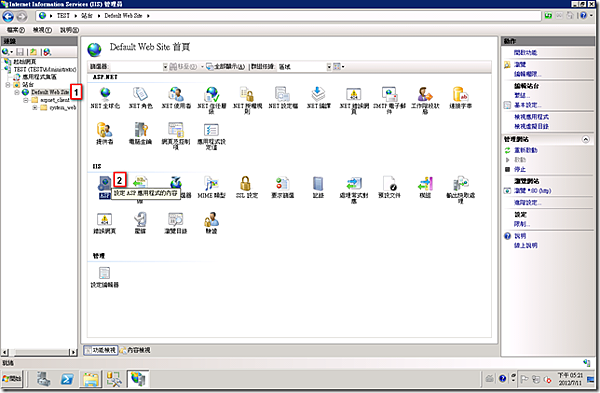The height and width of the screenshot is (393, 600).
Task: Open the .NET Authorization Rules padlock icon
Action: point(247,94)
